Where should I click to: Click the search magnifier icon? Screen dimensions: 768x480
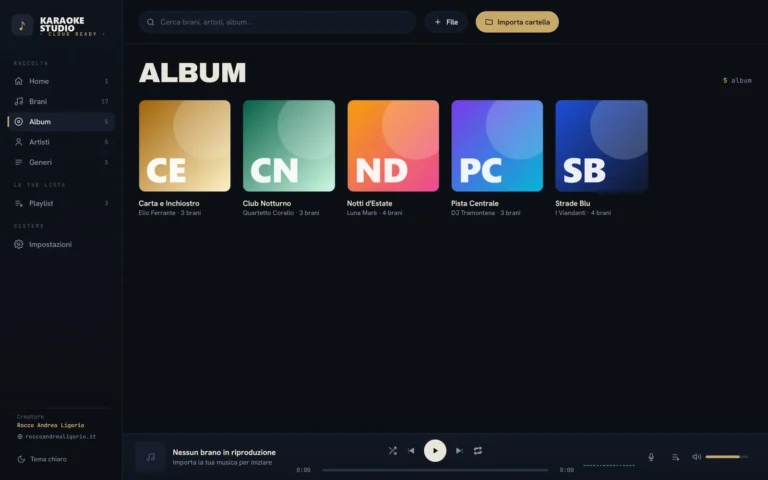(x=151, y=22)
